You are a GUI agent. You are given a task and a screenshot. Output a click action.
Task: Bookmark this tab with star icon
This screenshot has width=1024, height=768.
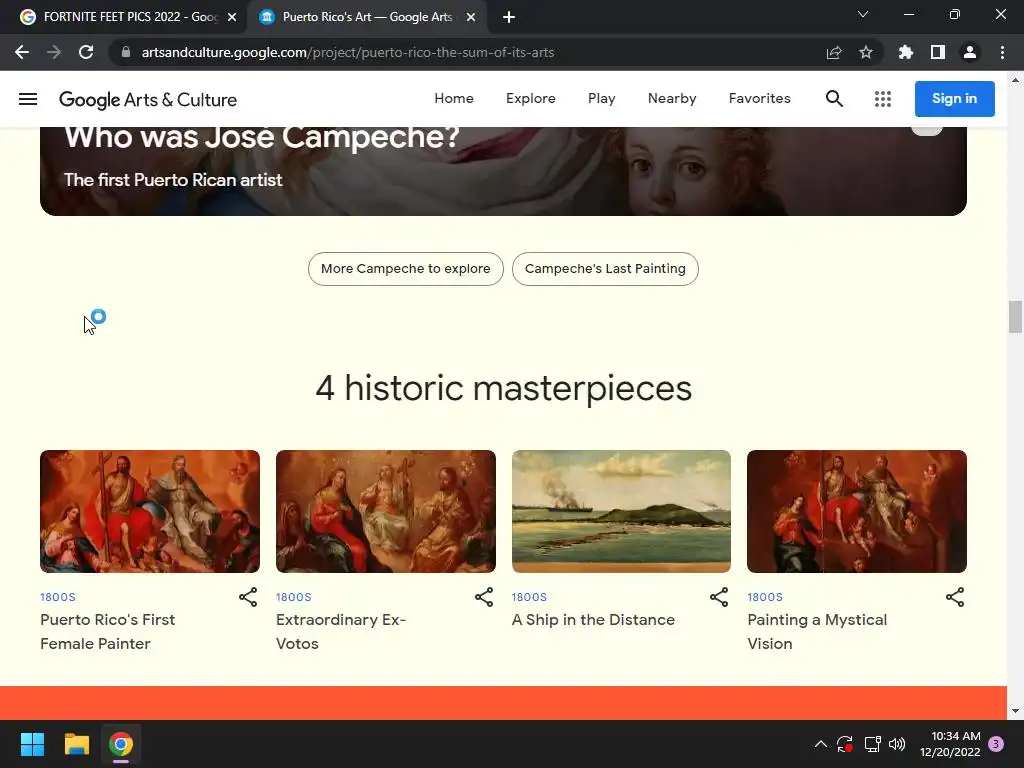pos(866,52)
